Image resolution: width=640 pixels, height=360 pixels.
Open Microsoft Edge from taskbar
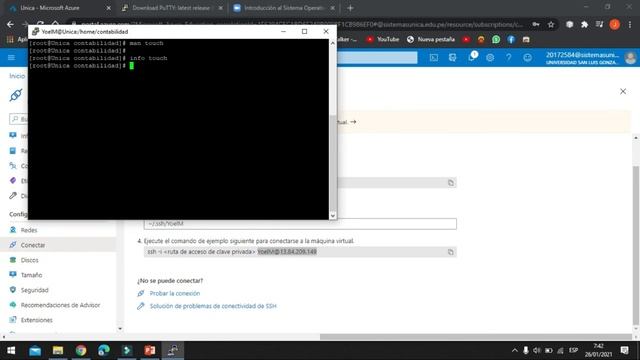click(104, 351)
